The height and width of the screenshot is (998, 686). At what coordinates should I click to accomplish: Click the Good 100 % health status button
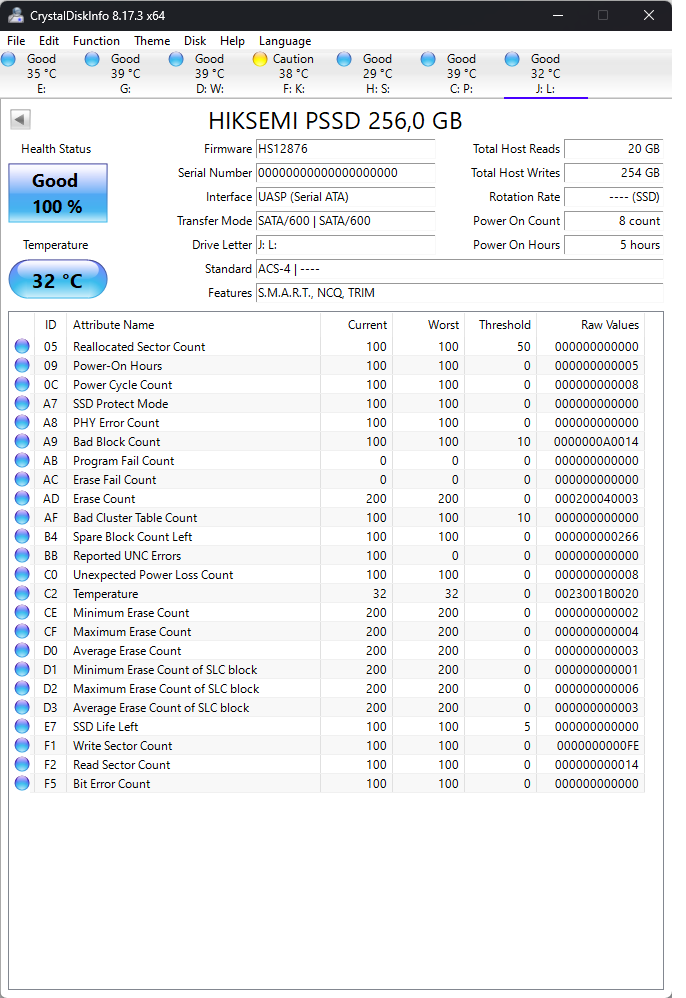coord(58,193)
